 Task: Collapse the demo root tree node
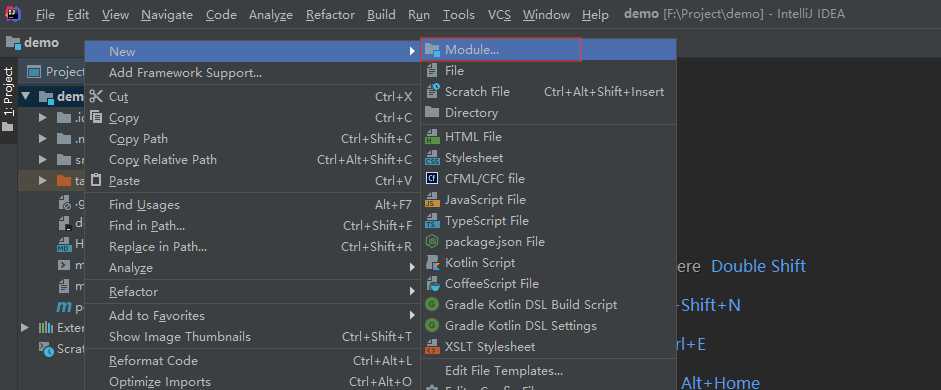[x=25, y=96]
